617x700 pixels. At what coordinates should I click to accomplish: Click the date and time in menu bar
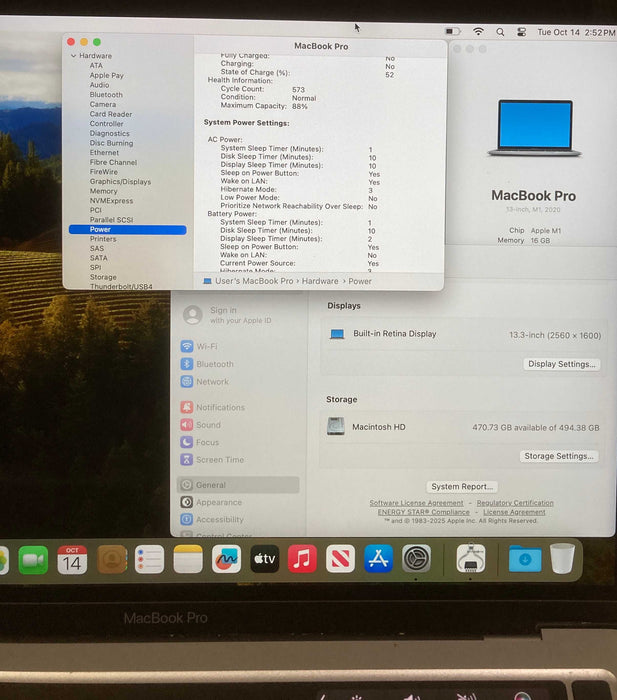click(x=576, y=32)
